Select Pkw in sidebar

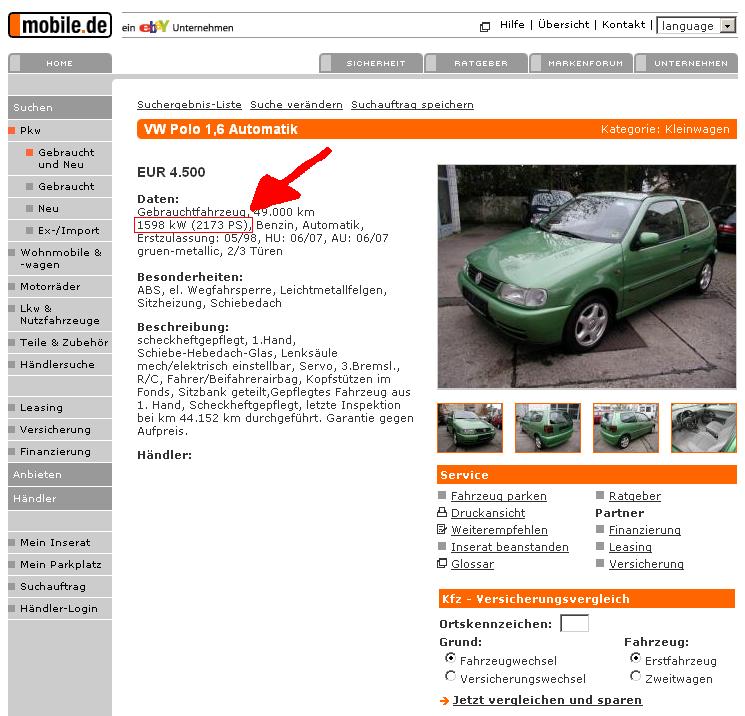tap(60, 130)
